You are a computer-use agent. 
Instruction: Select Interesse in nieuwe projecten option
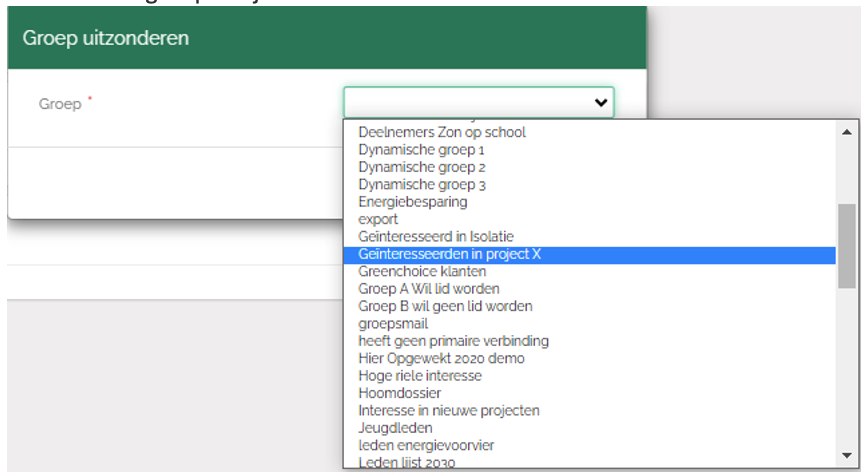[x=448, y=410]
